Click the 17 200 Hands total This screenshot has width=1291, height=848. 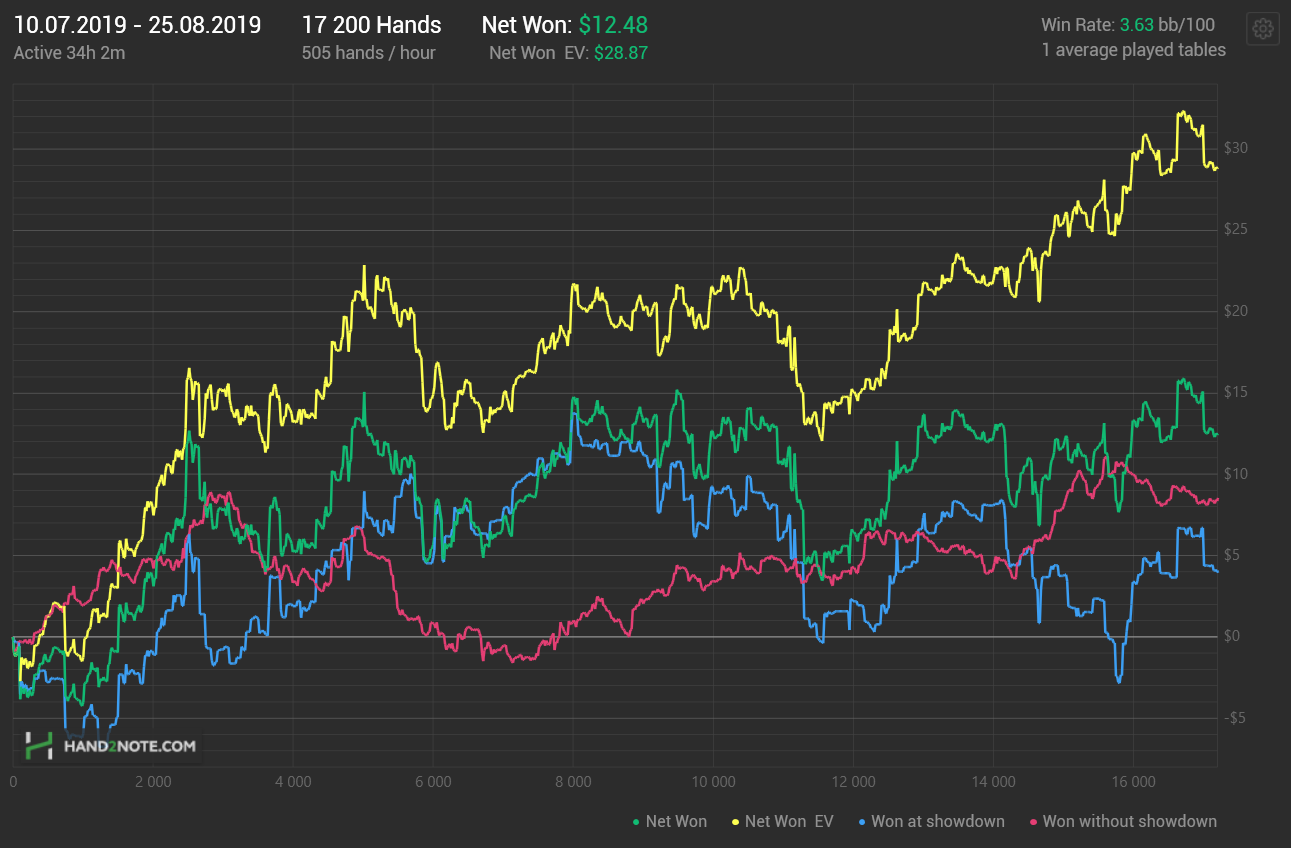click(x=371, y=25)
